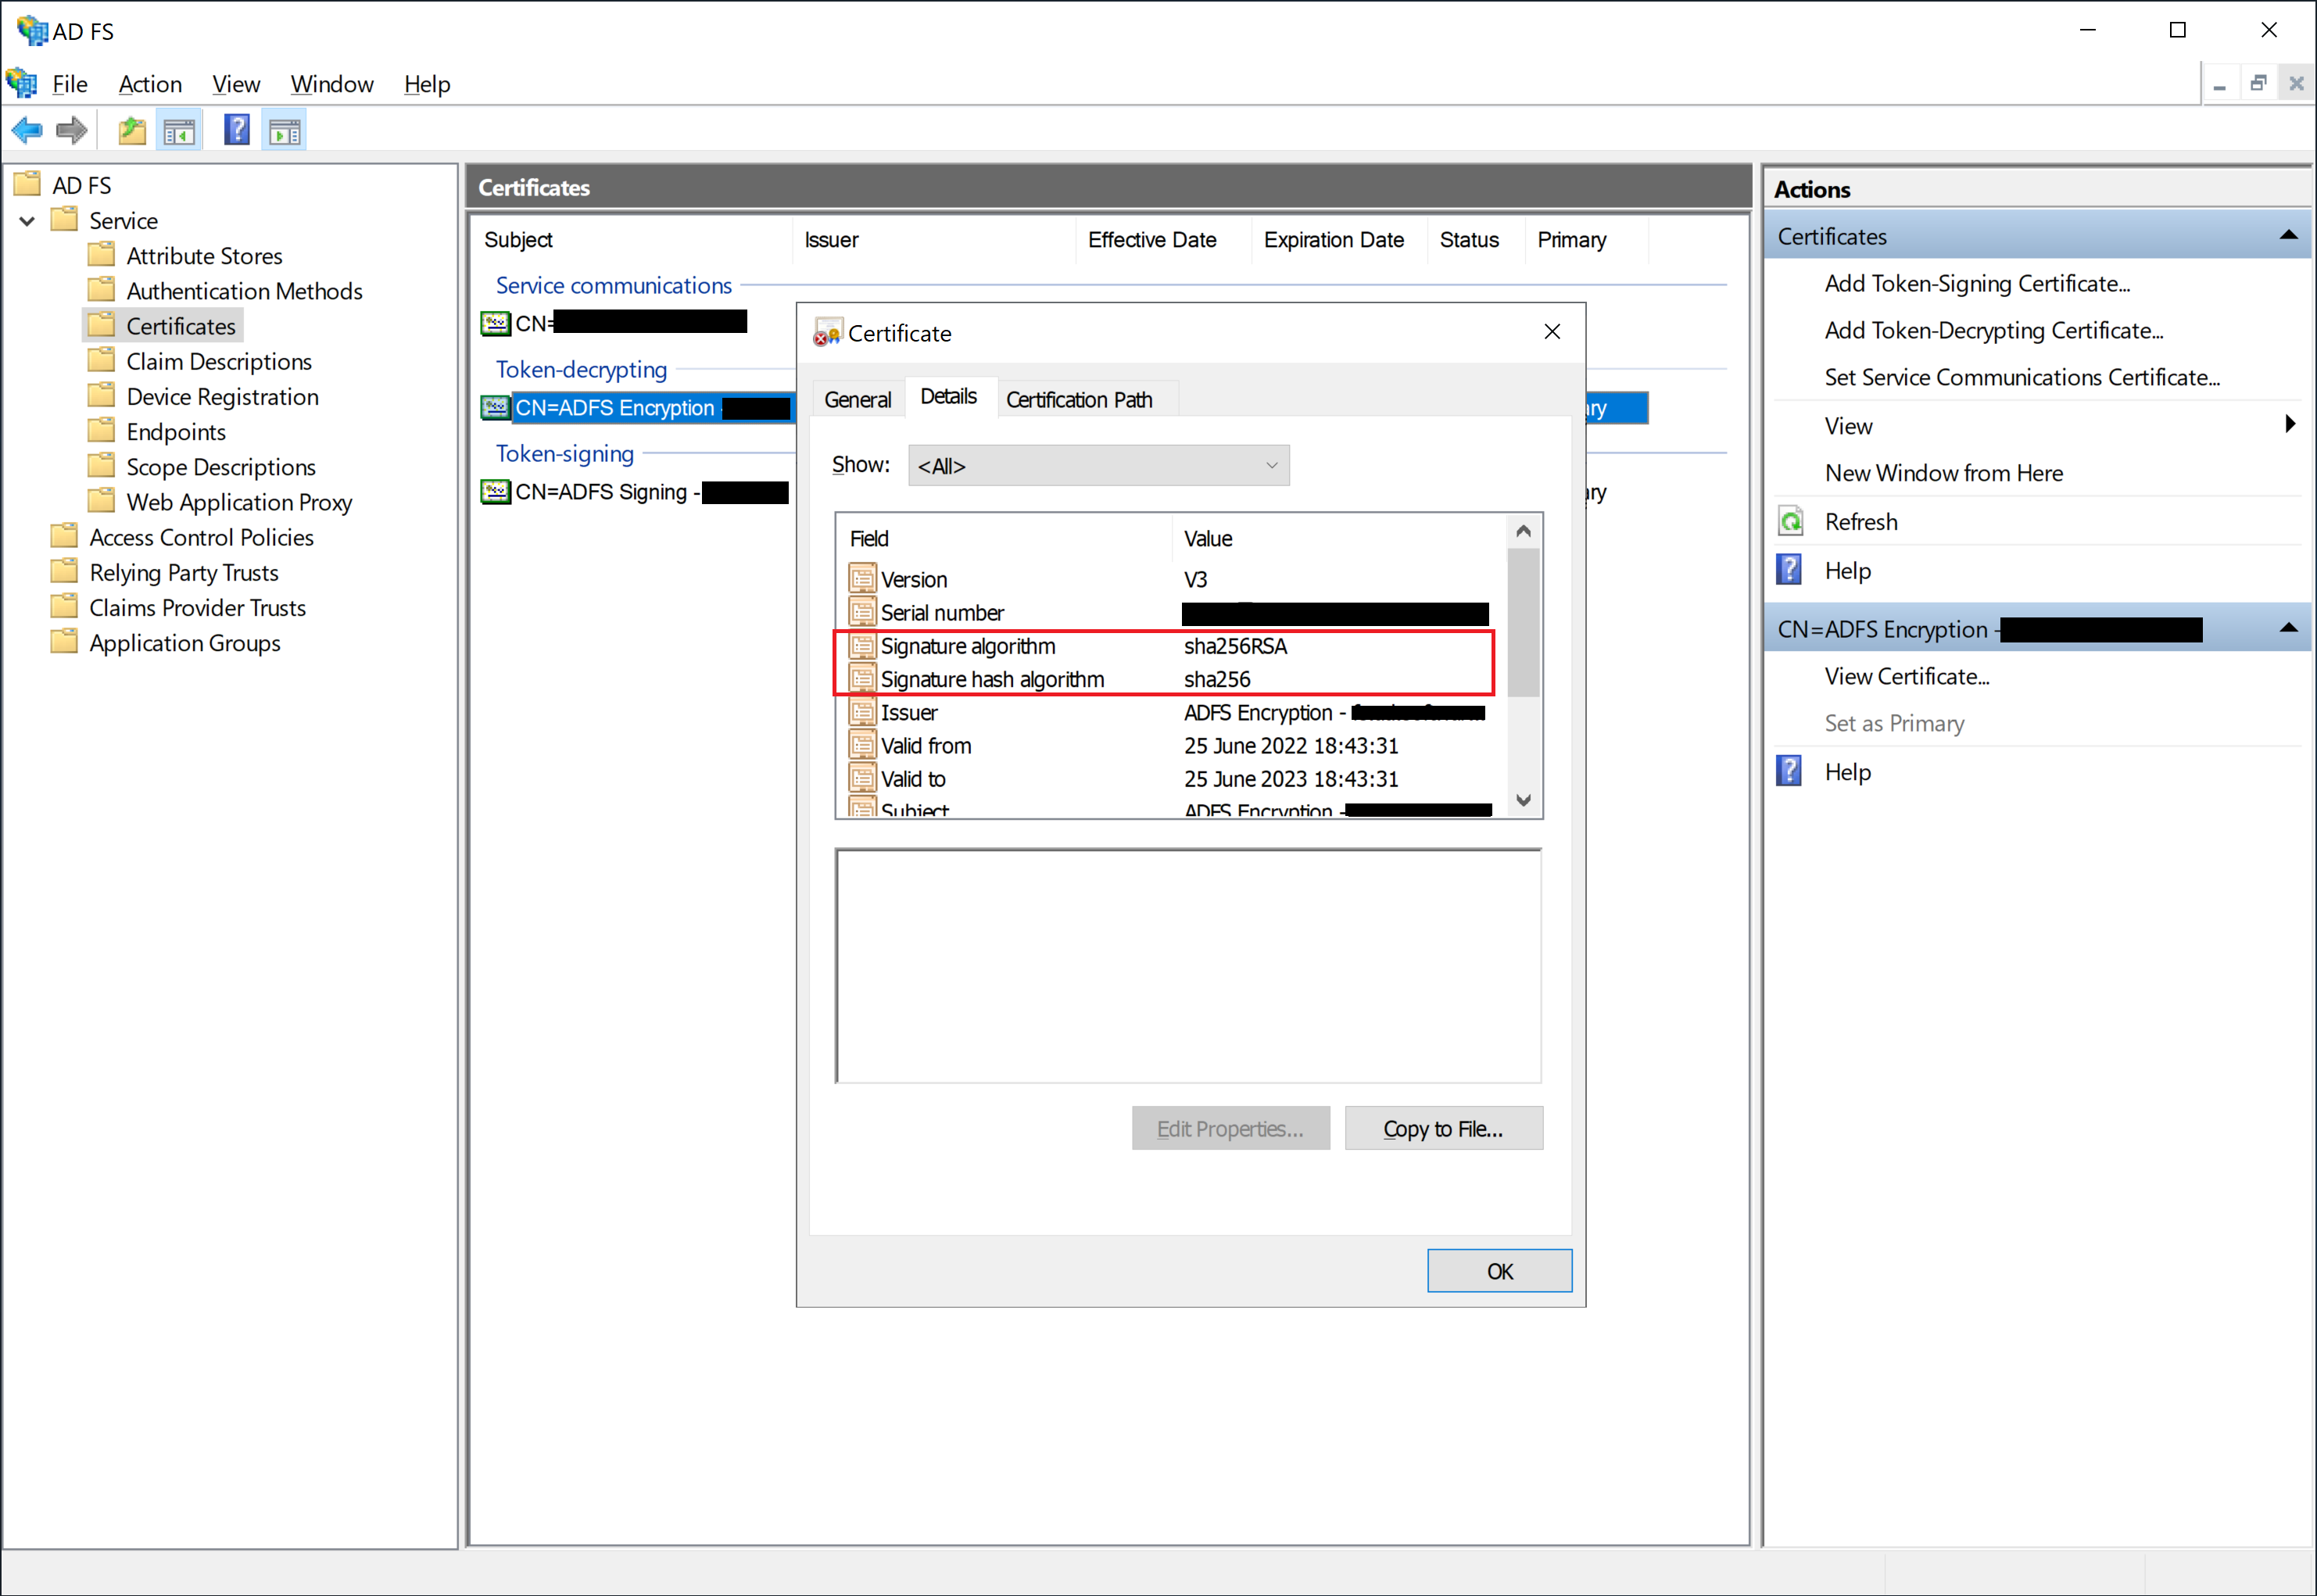
Task: Click the Issuer field icon
Action: point(862,711)
